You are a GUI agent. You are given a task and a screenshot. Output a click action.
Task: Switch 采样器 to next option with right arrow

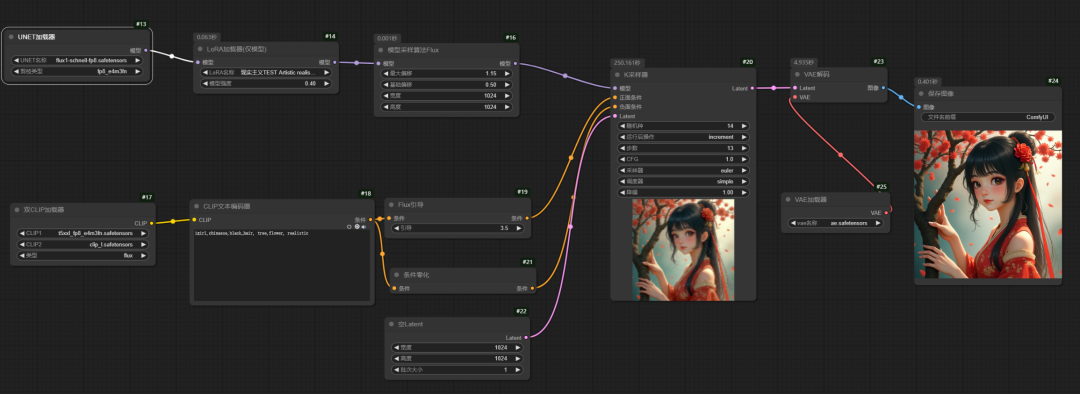pyautogui.click(x=744, y=170)
